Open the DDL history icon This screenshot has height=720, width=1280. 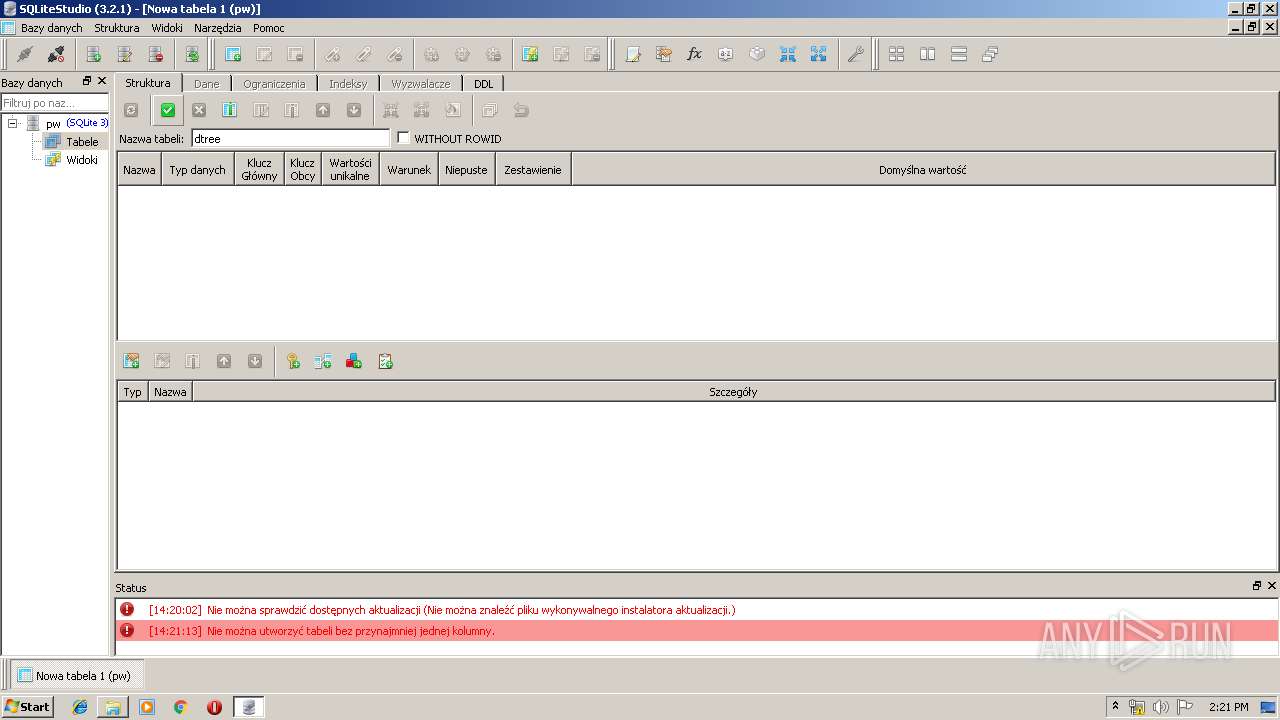pyautogui.click(x=664, y=54)
